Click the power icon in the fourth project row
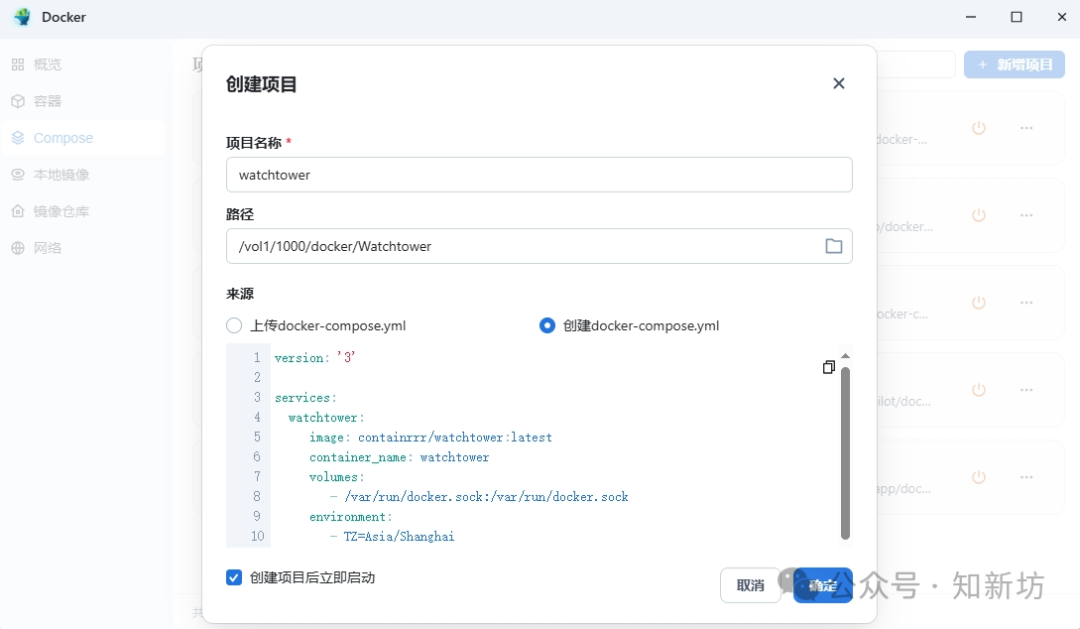Viewport: 1080px width, 629px height. (x=978, y=390)
